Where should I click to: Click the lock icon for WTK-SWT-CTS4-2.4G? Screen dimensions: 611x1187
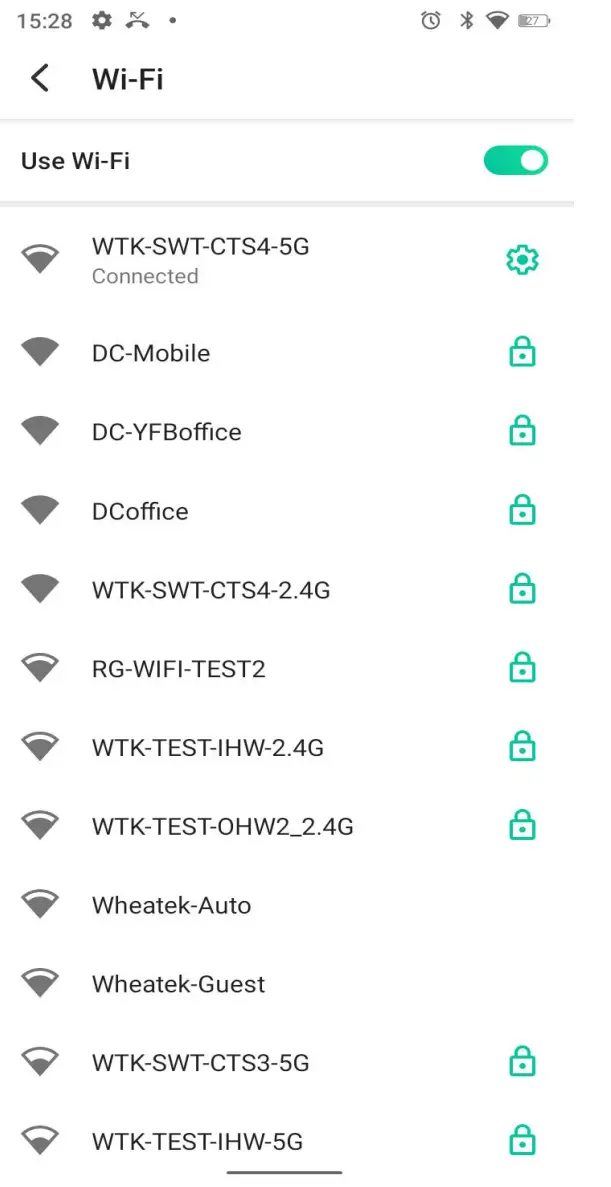(523, 589)
